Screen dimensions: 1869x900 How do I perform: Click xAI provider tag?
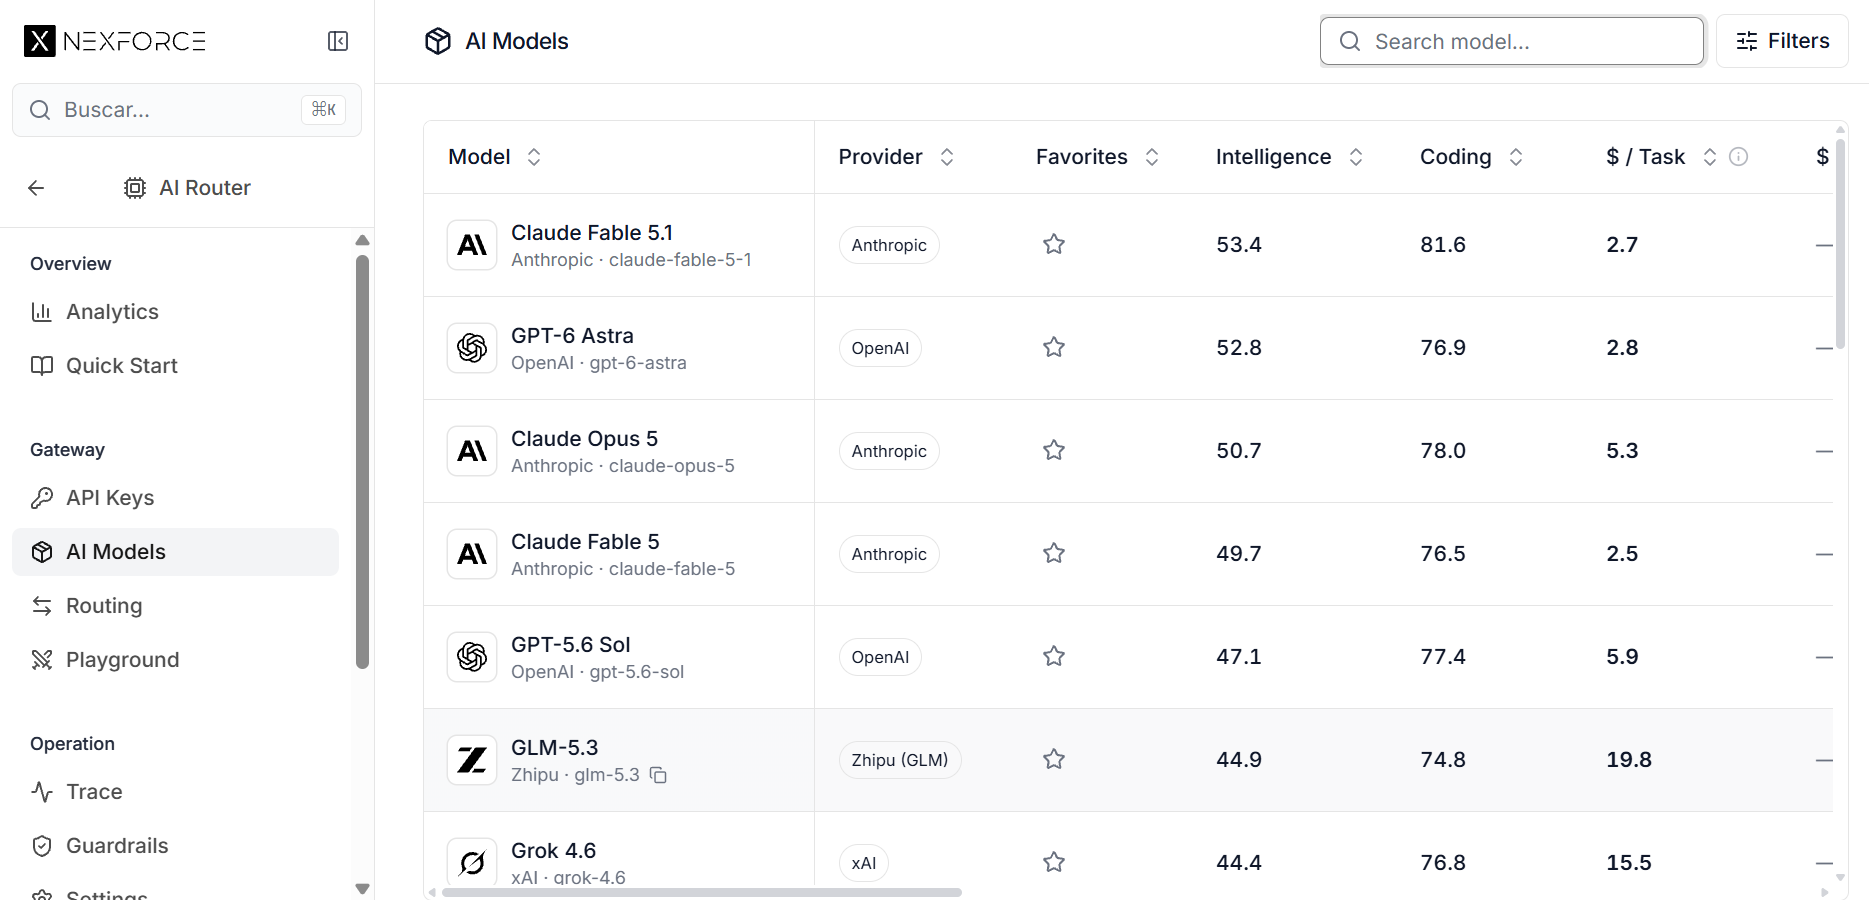click(864, 863)
